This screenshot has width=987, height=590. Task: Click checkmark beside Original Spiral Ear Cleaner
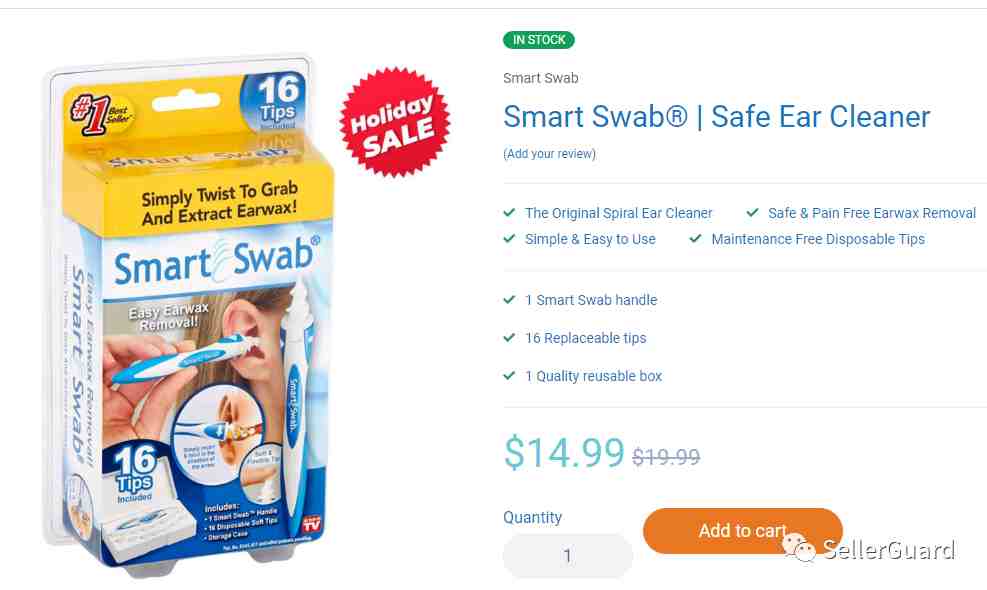tap(509, 213)
